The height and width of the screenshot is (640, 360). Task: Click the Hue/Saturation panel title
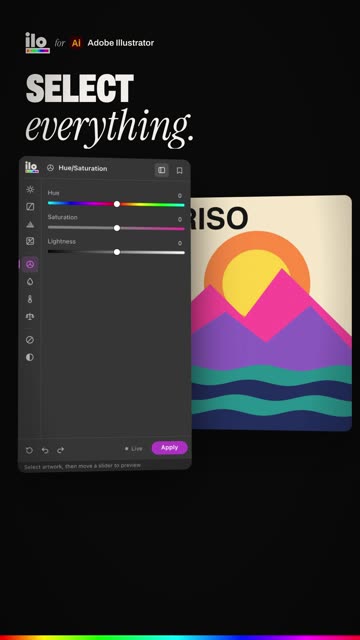[83, 168]
